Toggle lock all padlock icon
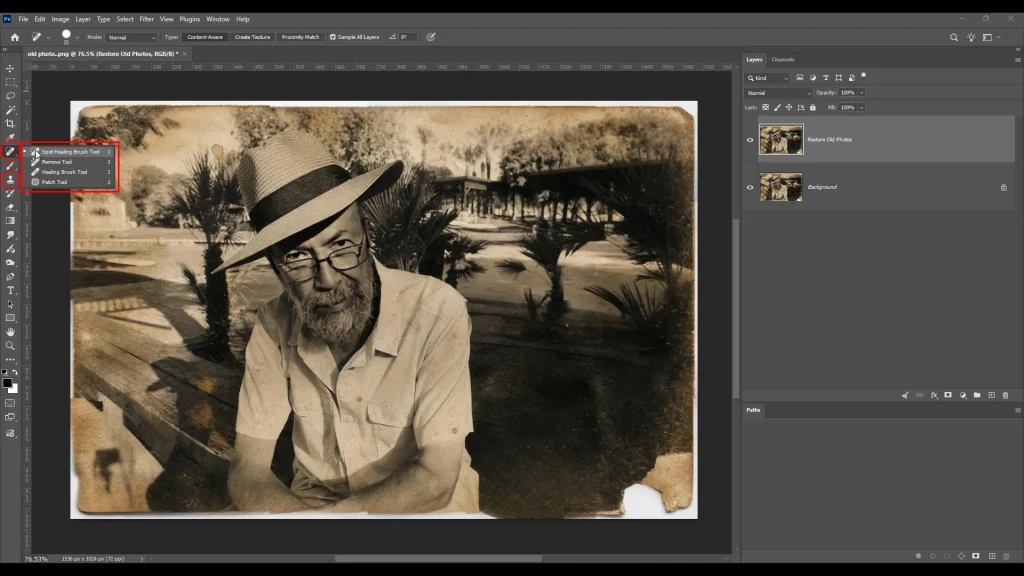Image resolution: width=1024 pixels, height=576 pixels. click(x=813, y=107)
